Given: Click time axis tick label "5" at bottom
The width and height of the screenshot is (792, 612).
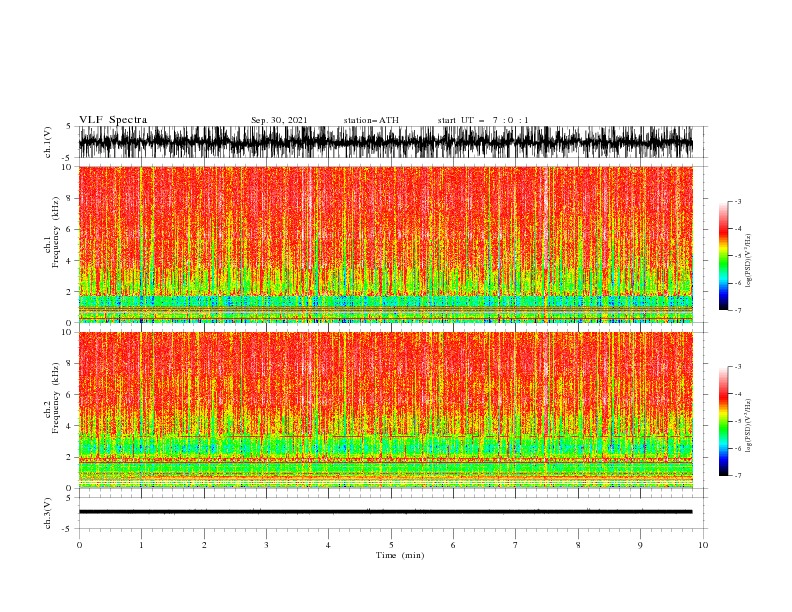Looking at the screenshot, I should 391,545.
